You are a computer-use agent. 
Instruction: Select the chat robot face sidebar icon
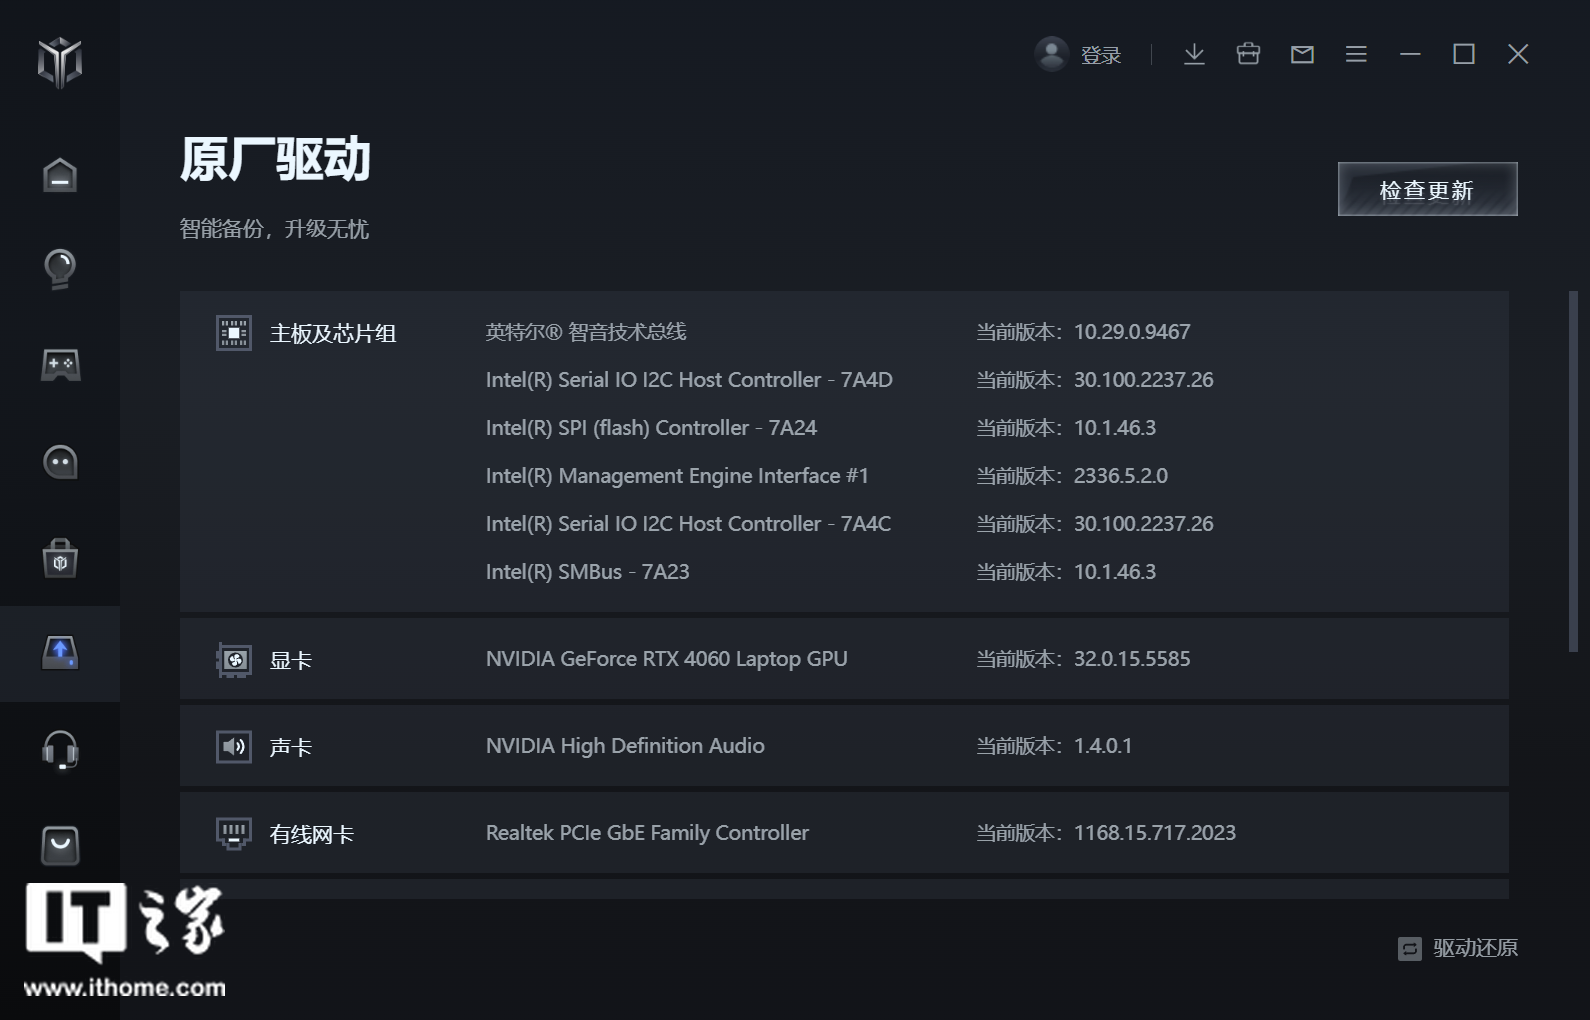[60, 462]
